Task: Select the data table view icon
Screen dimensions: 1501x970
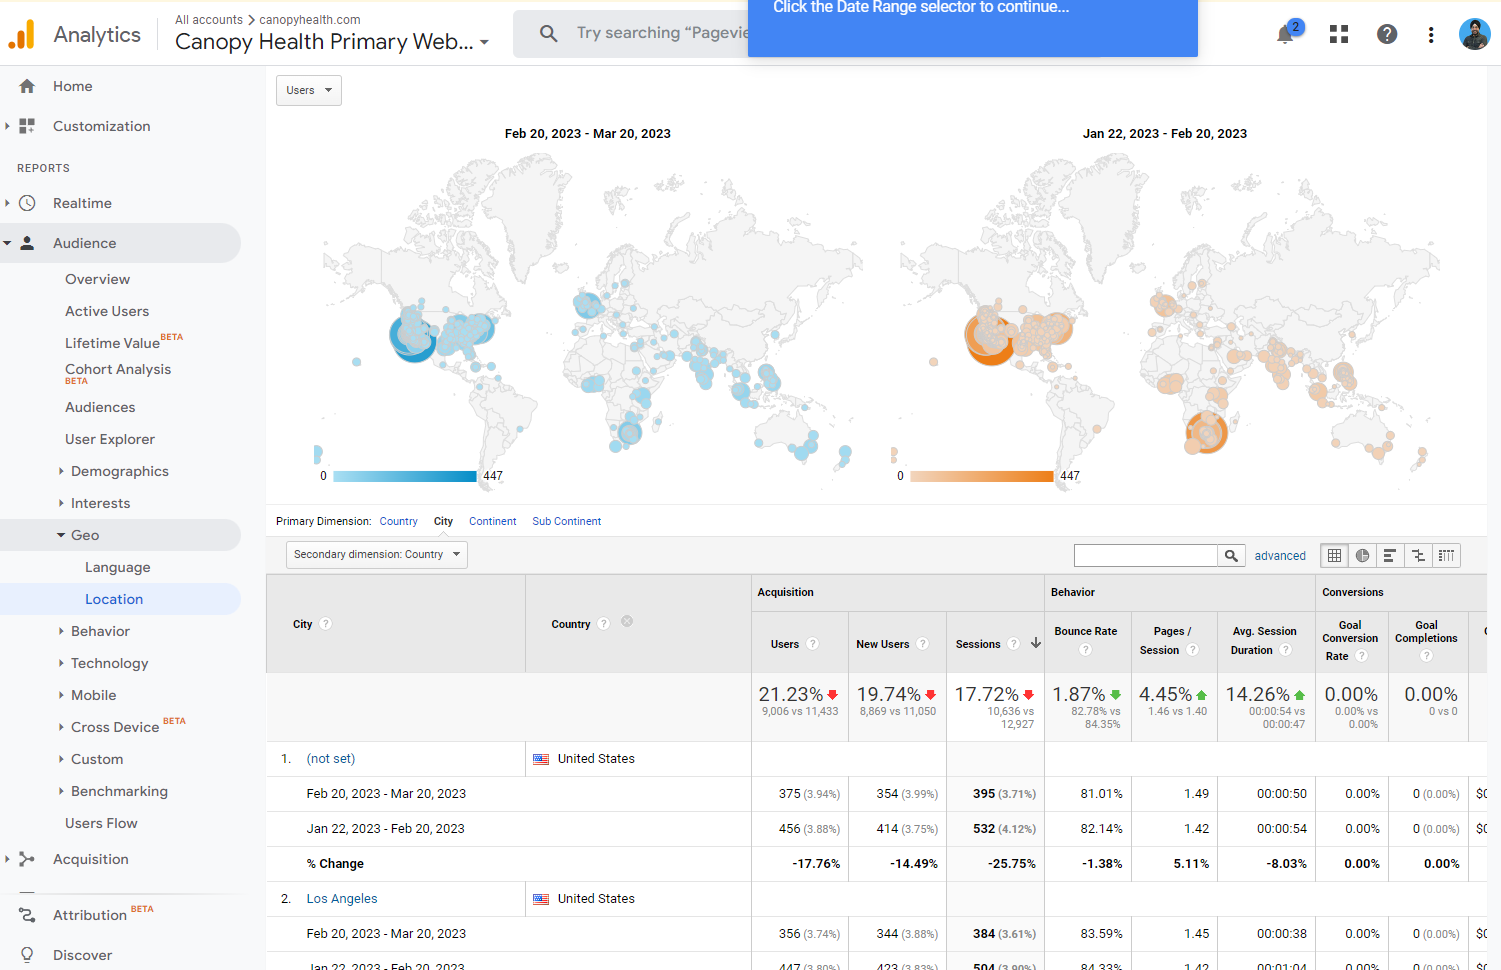Action: [1334, 556]
